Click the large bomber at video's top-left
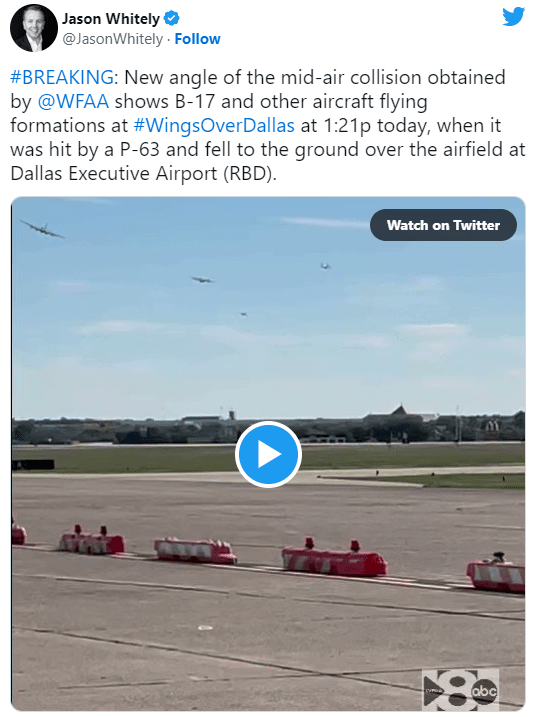The height and width of the screenshot is (717, 533). click(x=42, y=229)
